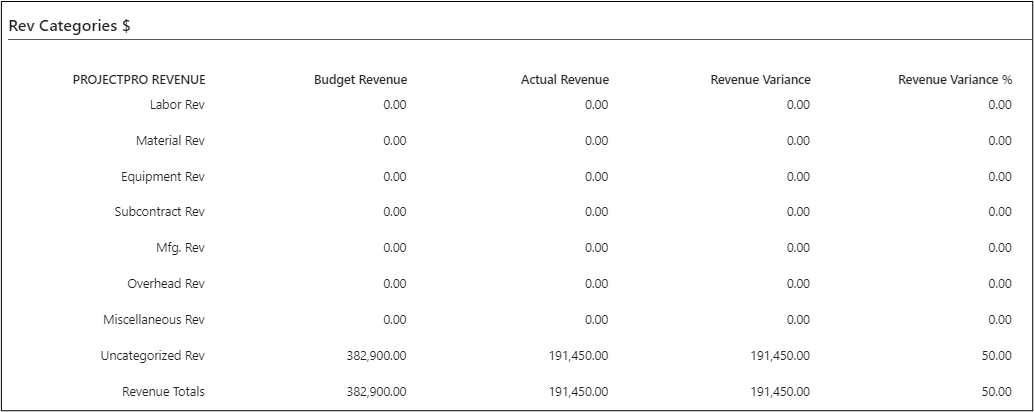Click the Material Rev row label

(x=170, y=141)
